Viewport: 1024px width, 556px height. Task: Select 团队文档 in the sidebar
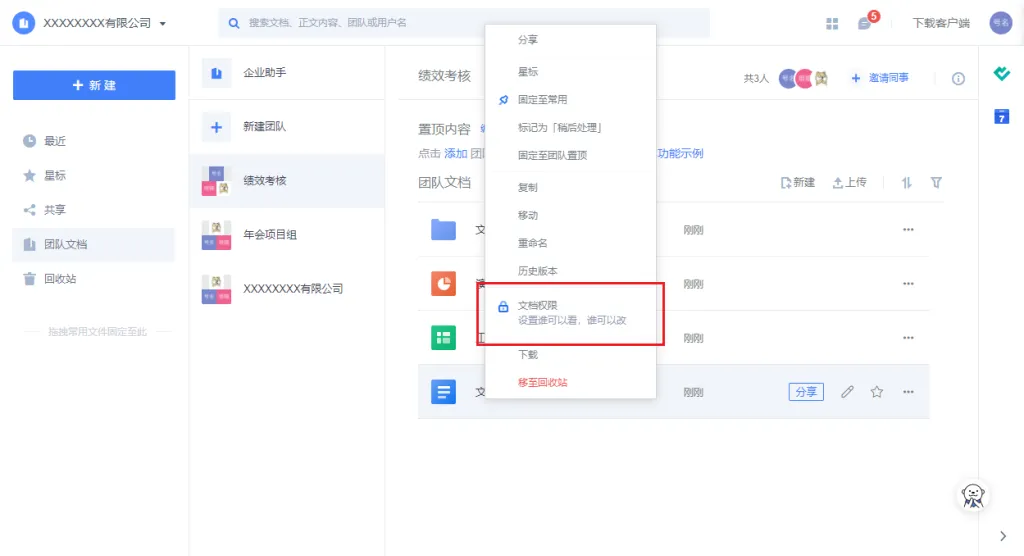93,244
